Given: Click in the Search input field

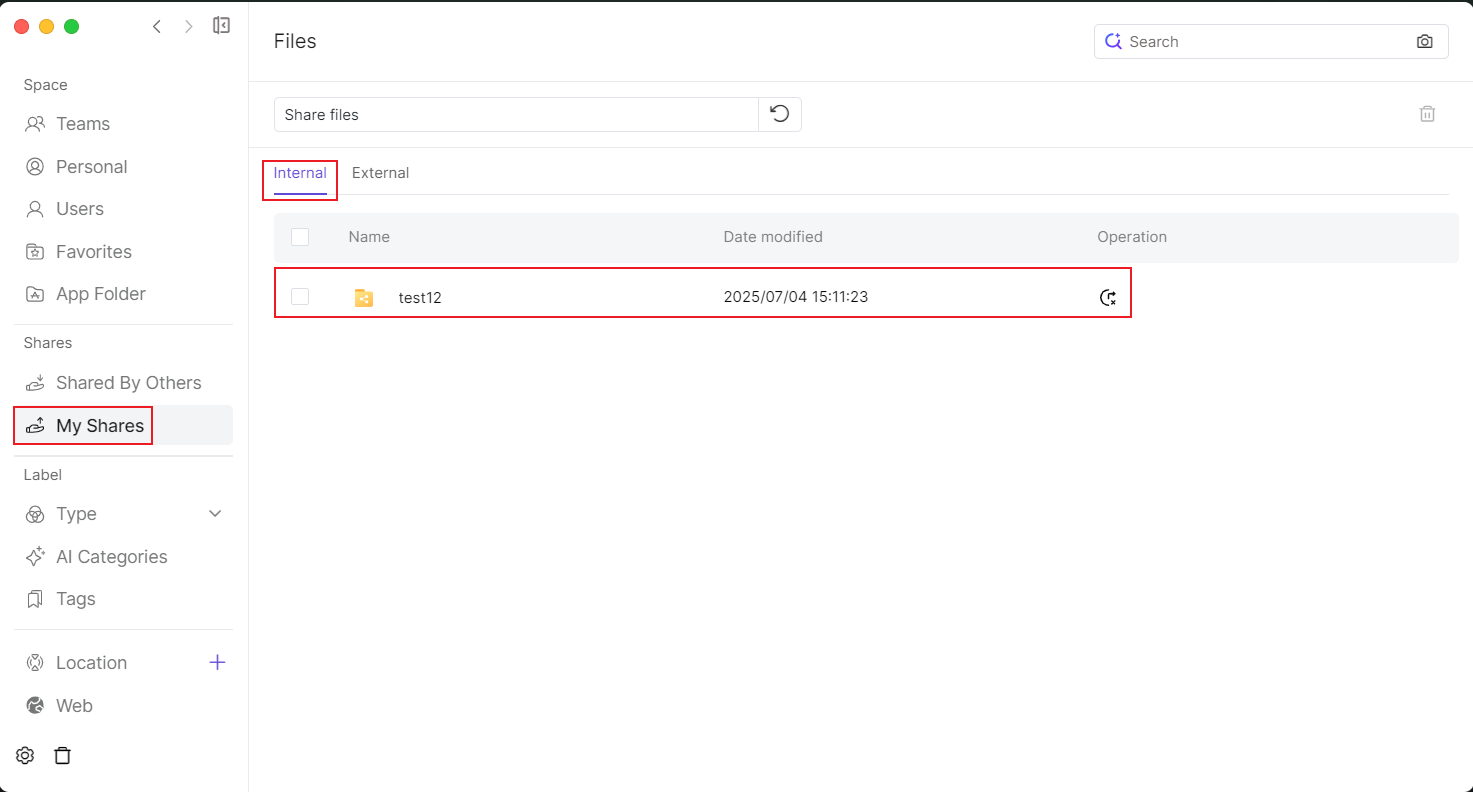Looking at the screenshot, I should pos(1265,42).
